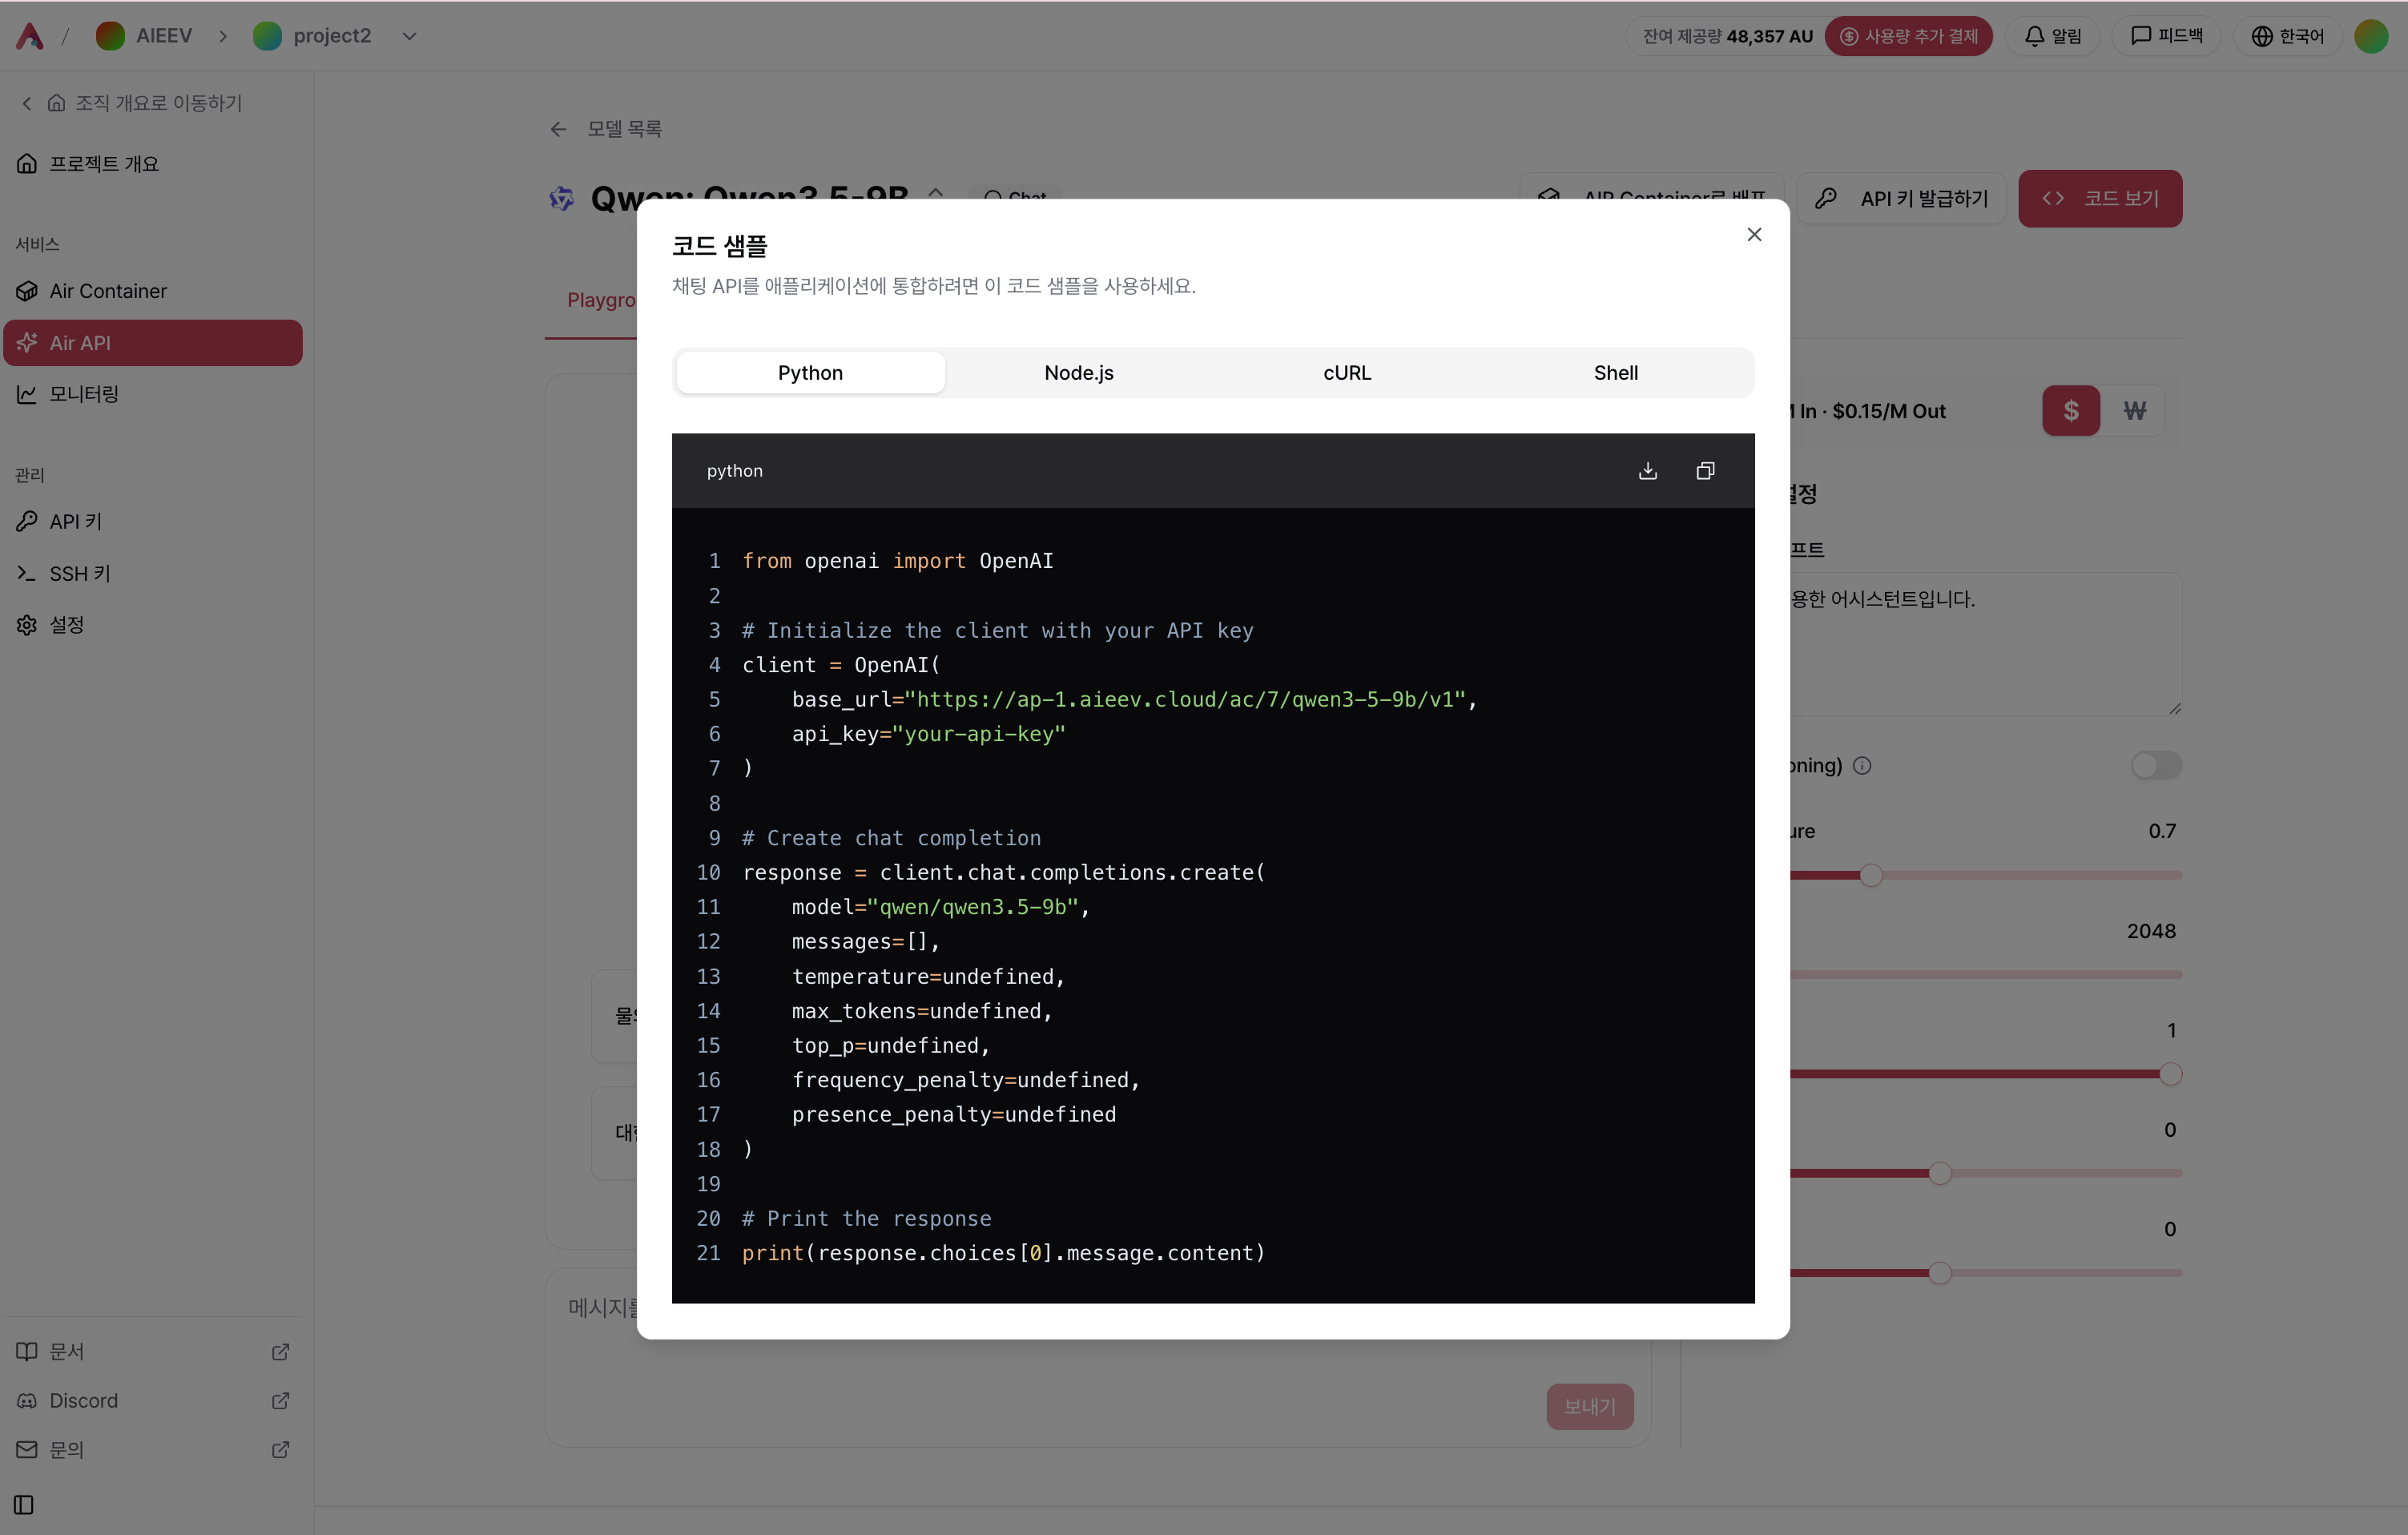Click the system prompt text area
Image resolution: width=2408 pixels, height=1535 pixels.
pos(1985,644)
